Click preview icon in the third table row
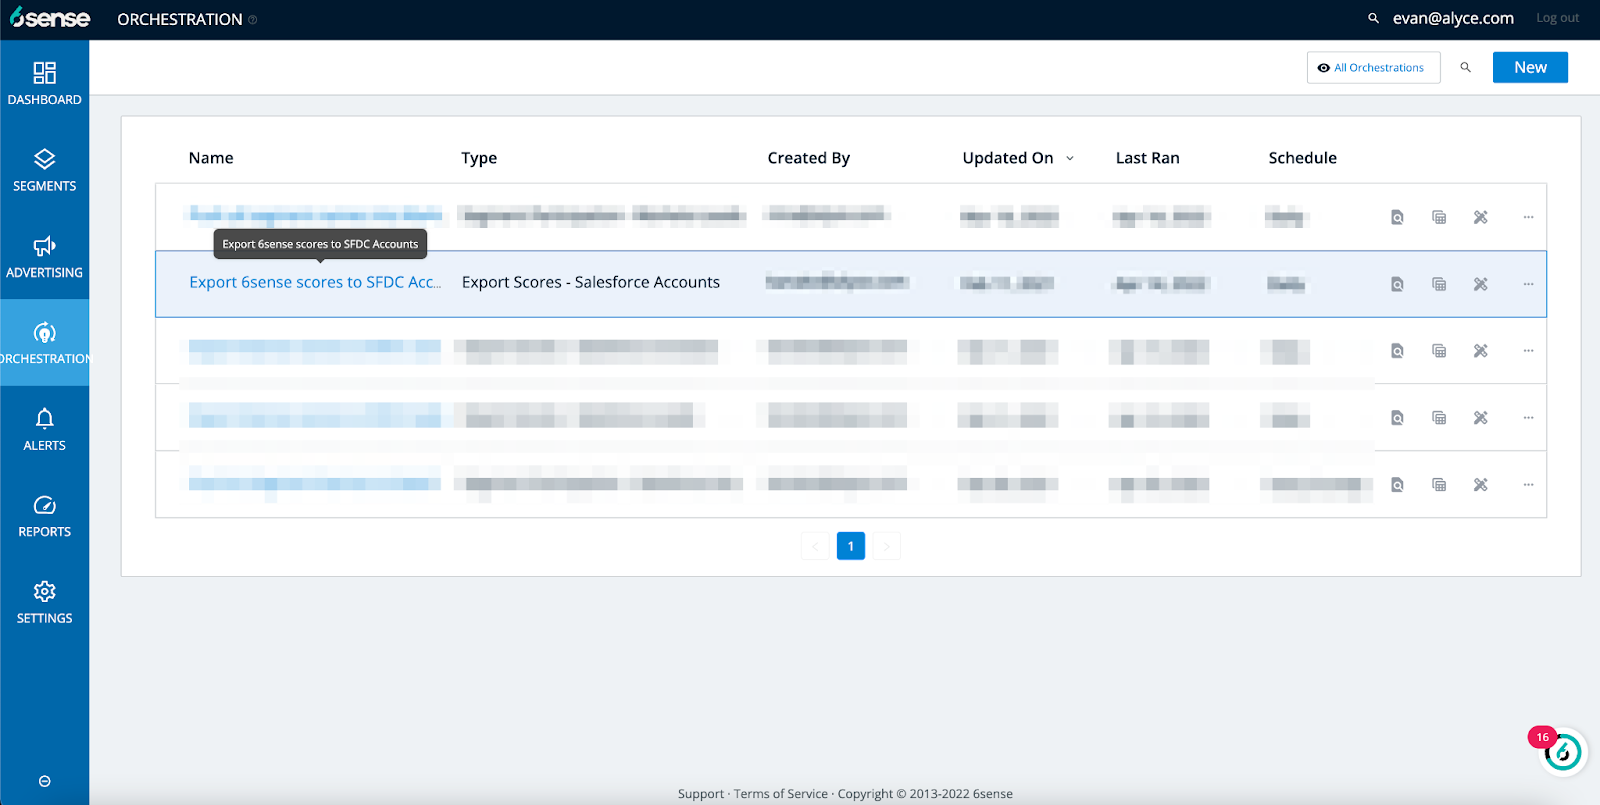The image size is (1600, 805). (x=1397, y=351)
